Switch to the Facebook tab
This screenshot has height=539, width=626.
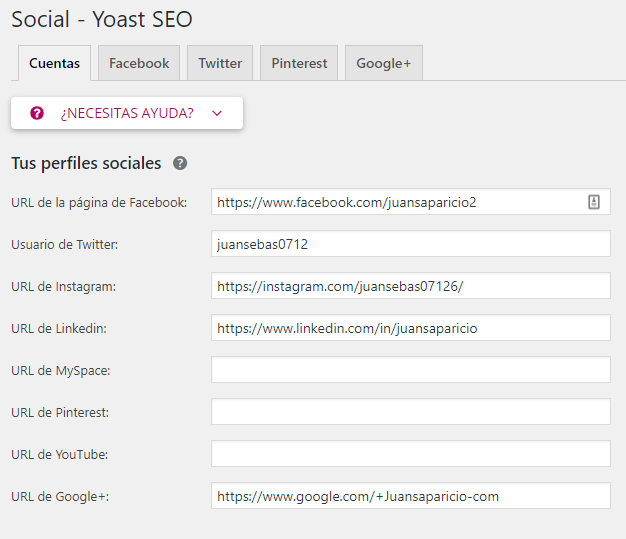coord(139,63)
